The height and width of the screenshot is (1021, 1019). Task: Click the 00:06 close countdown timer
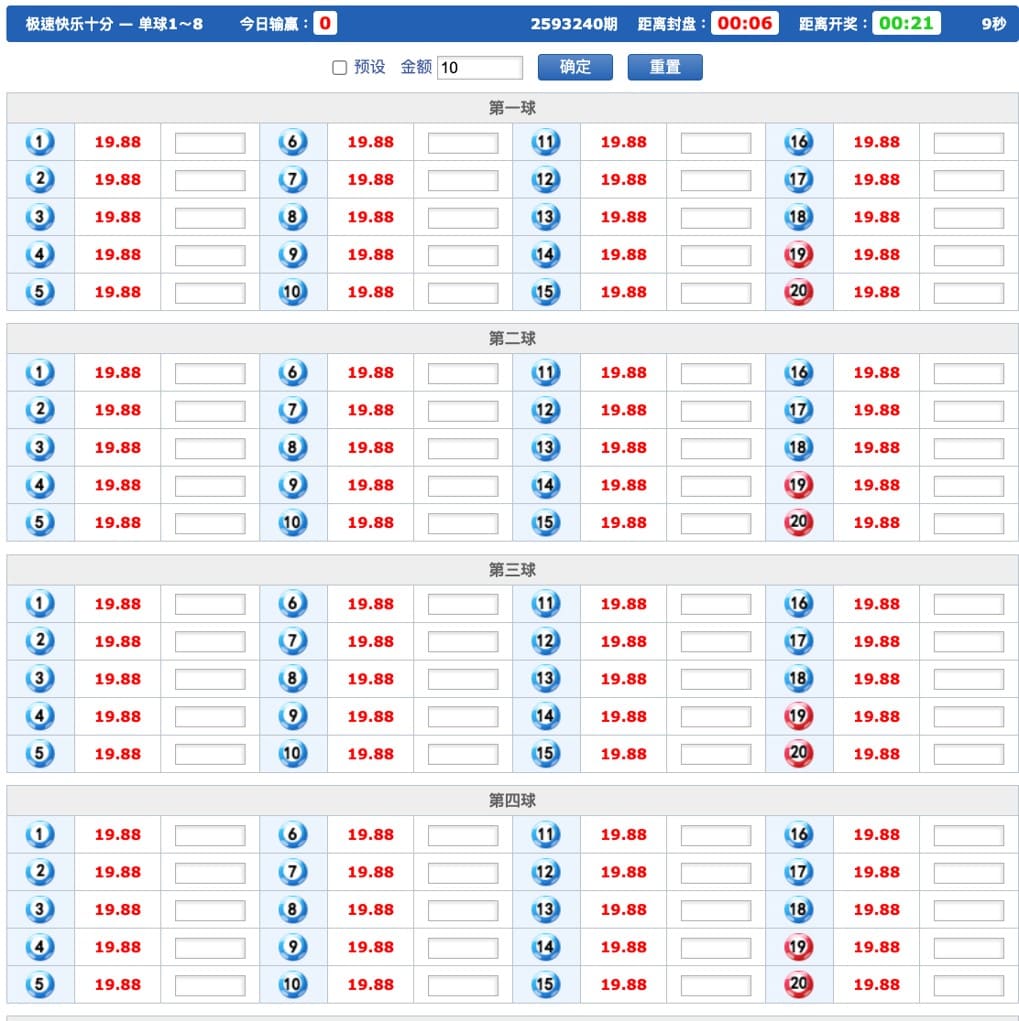(x=744, y=23)
